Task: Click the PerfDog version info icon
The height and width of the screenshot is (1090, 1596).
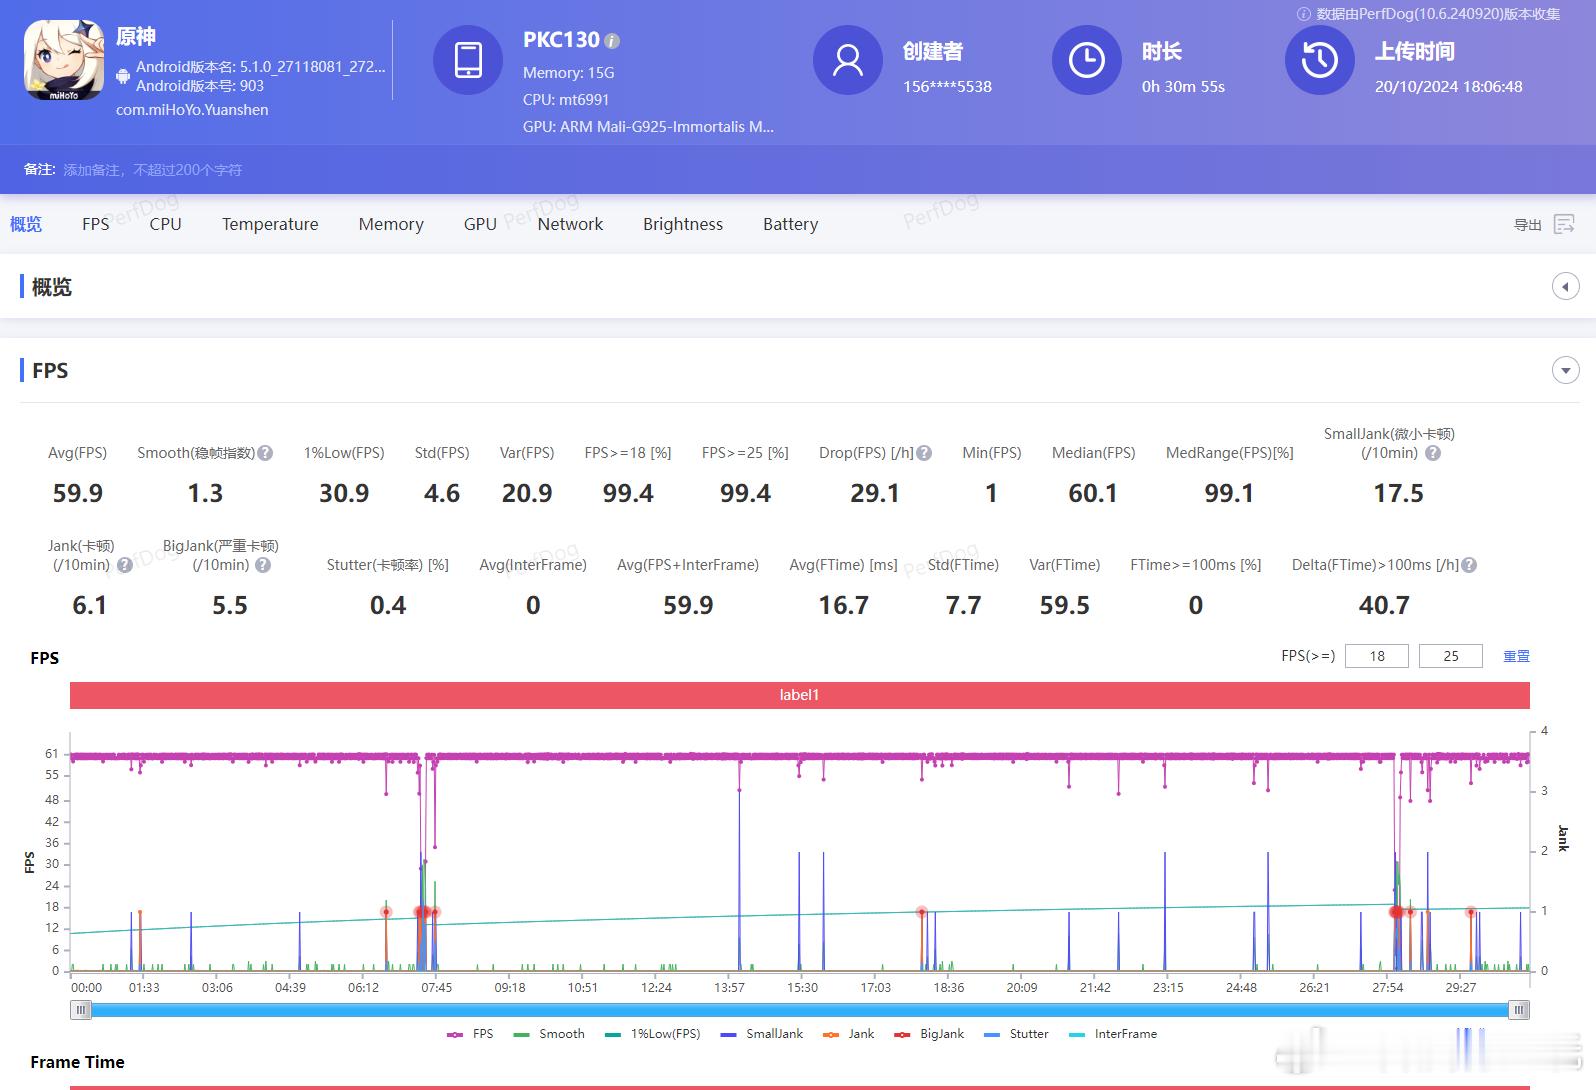Action: pyautogui.click(x=1304, y=14)
